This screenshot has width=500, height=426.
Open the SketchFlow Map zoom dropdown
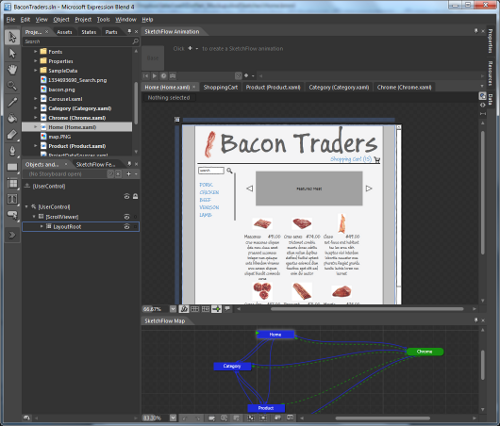click(173, 418)
